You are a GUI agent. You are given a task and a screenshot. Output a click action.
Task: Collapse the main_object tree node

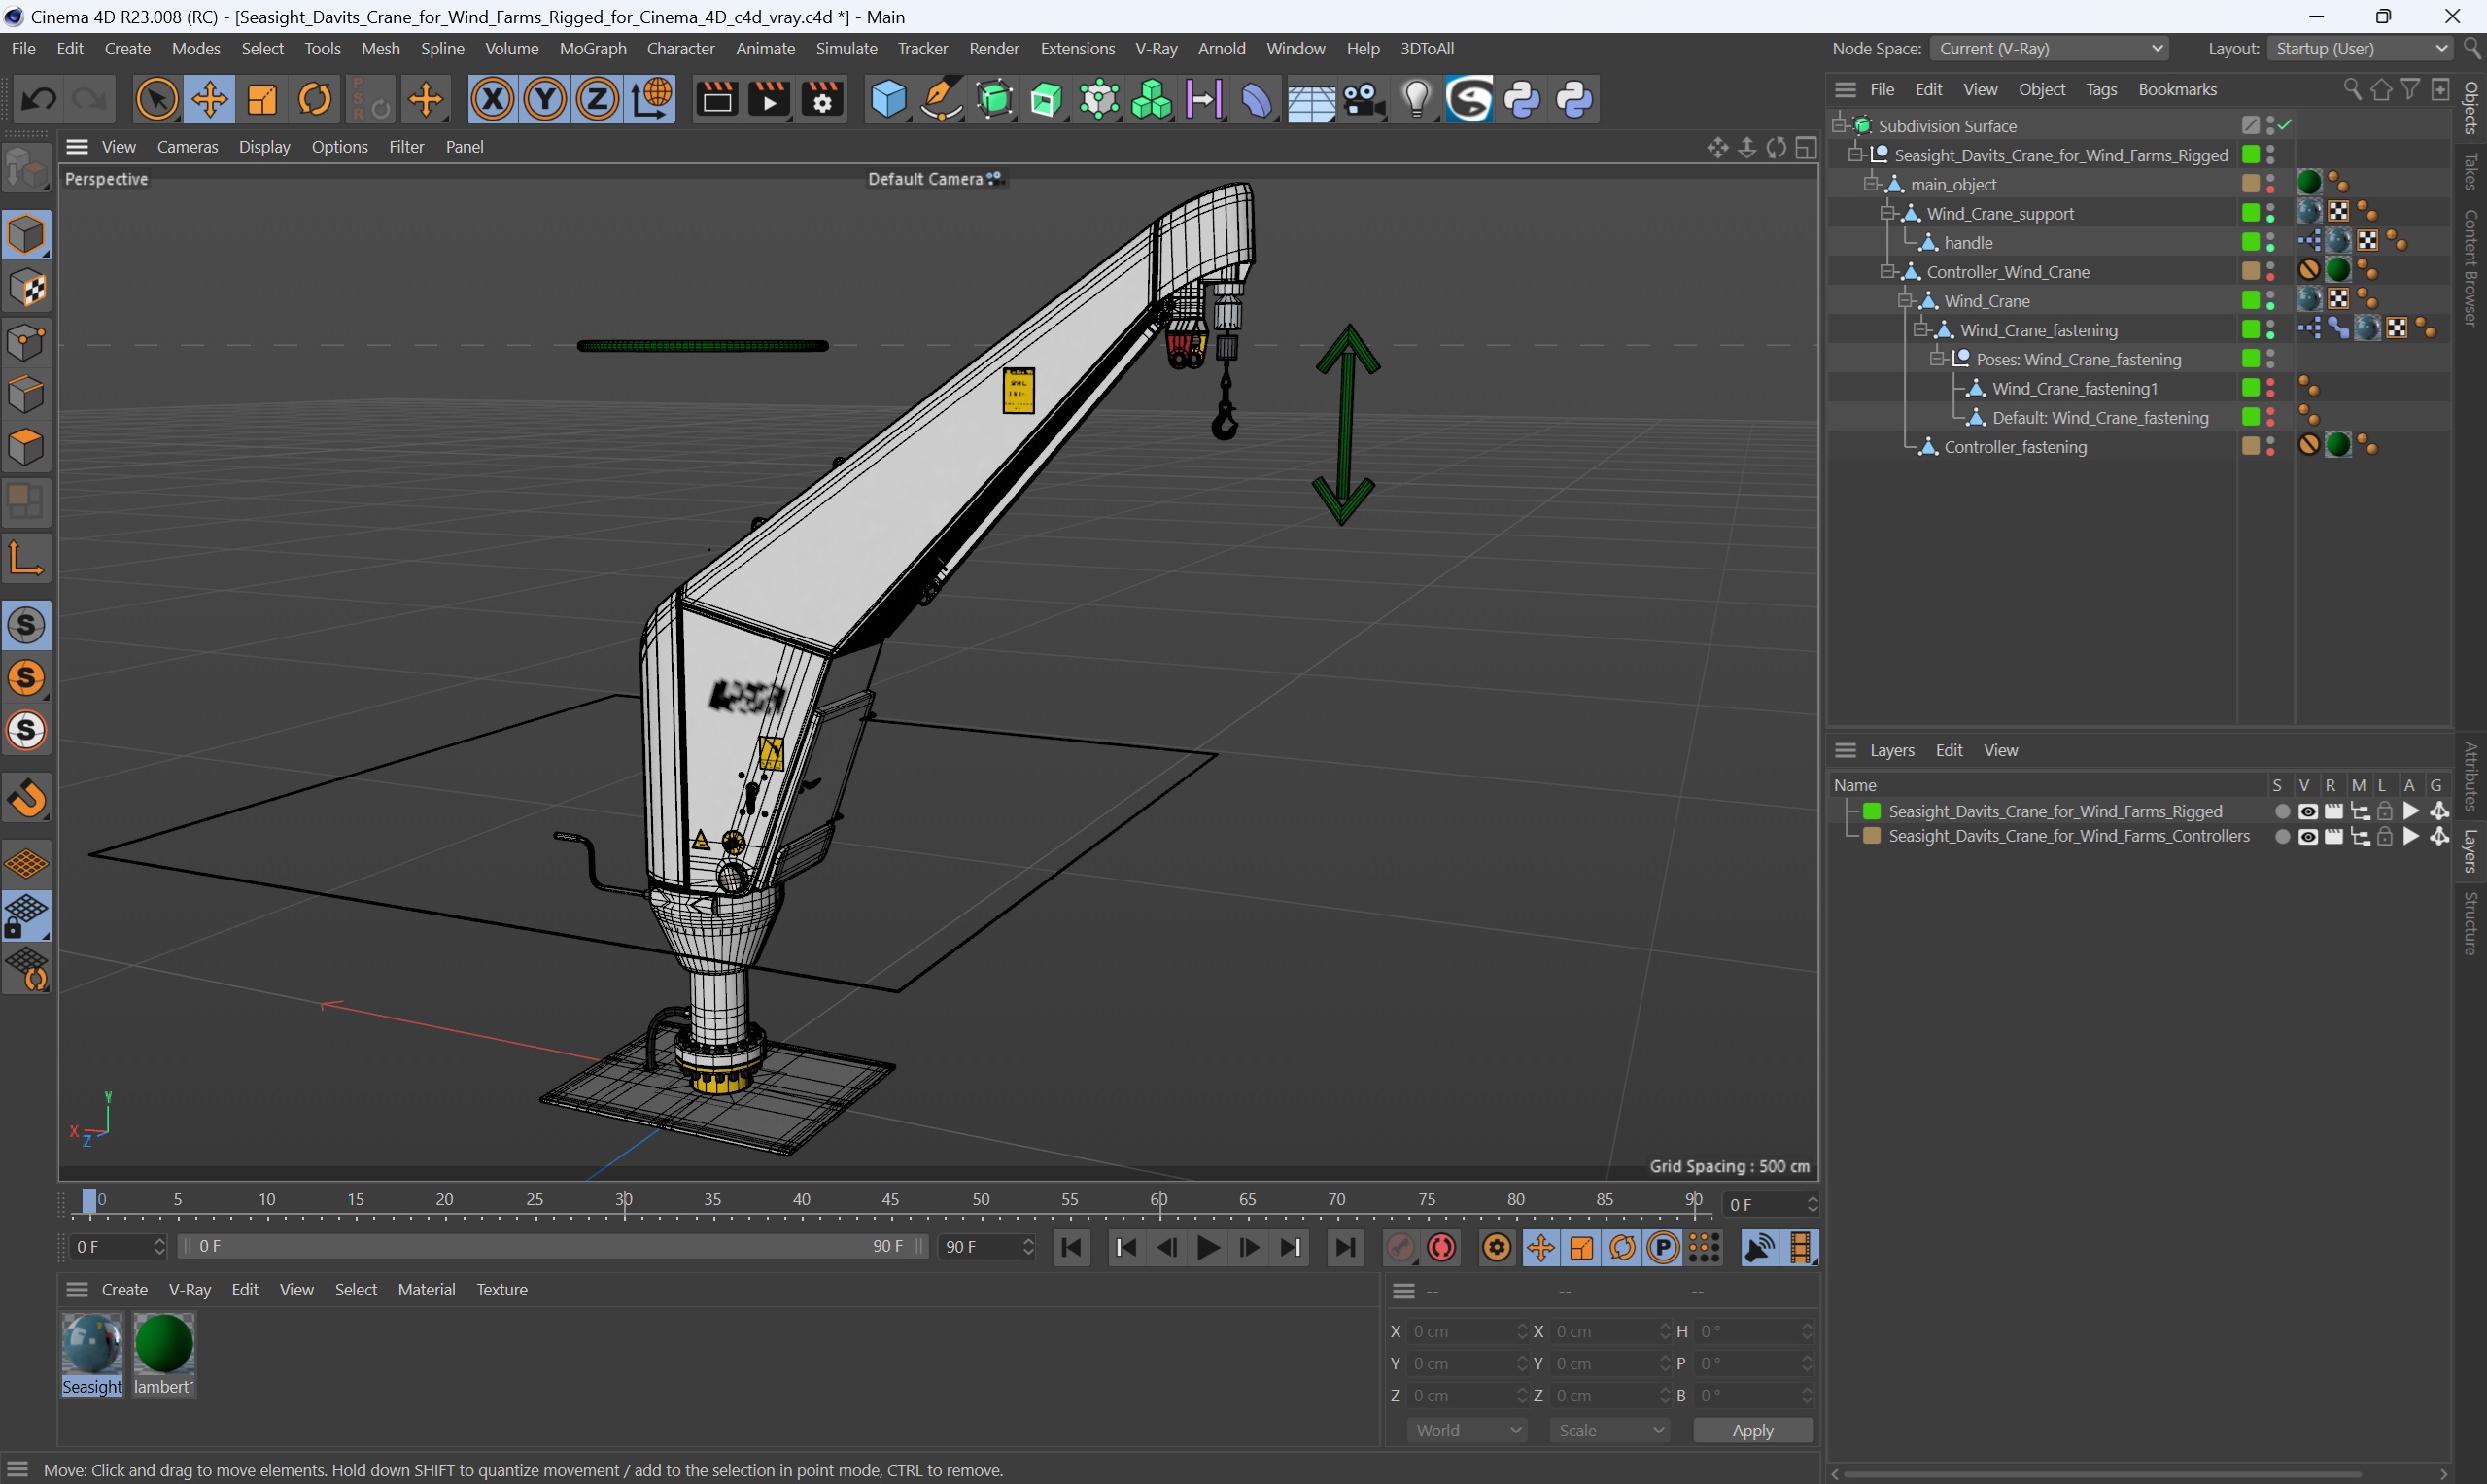(x=1870, y=184)
